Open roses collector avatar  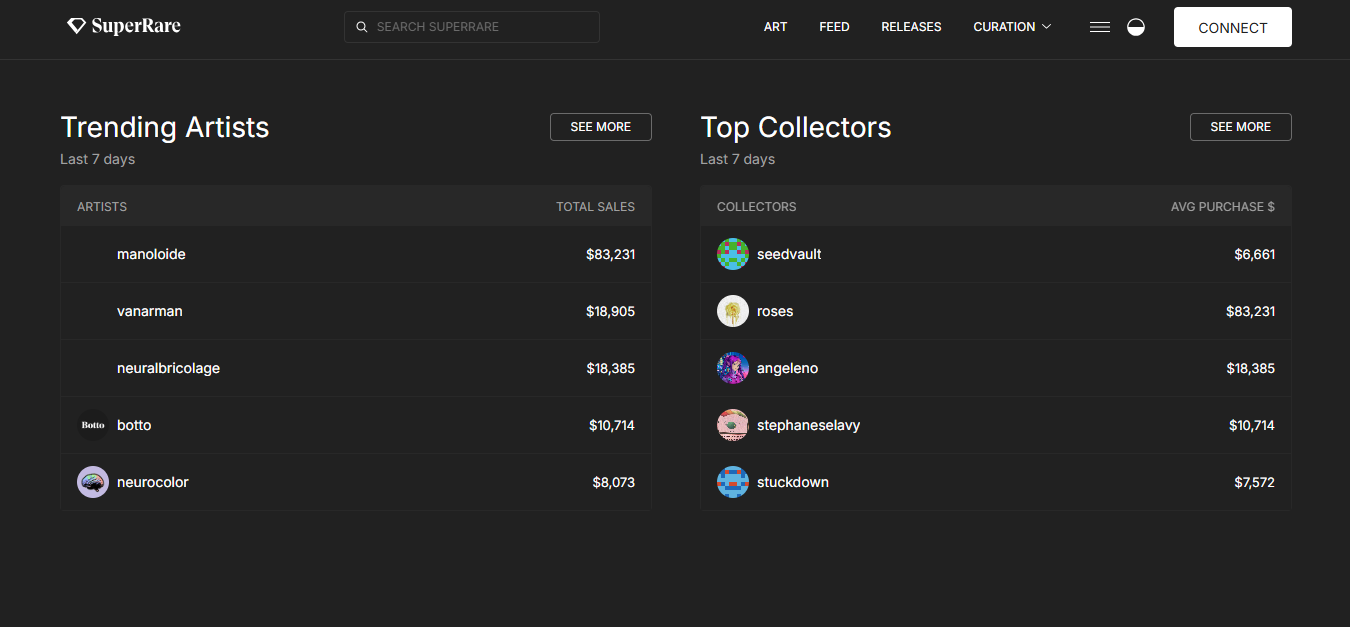[733, 311]
